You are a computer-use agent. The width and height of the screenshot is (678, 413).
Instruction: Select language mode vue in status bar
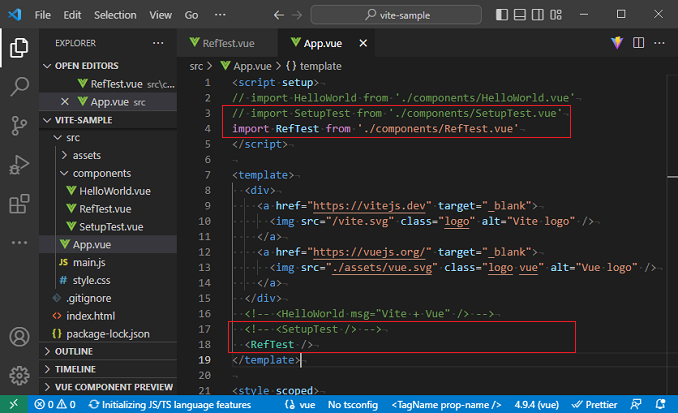click(307, 404)
